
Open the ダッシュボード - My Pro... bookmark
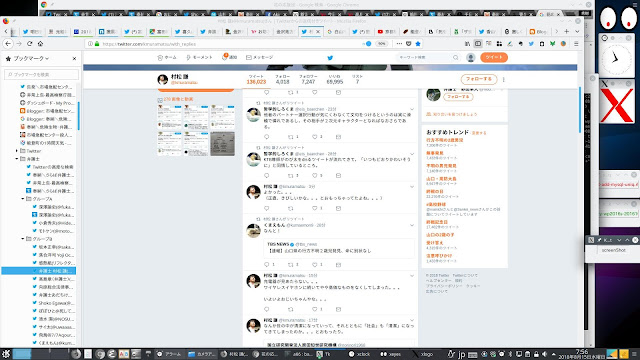coord(47,103)
